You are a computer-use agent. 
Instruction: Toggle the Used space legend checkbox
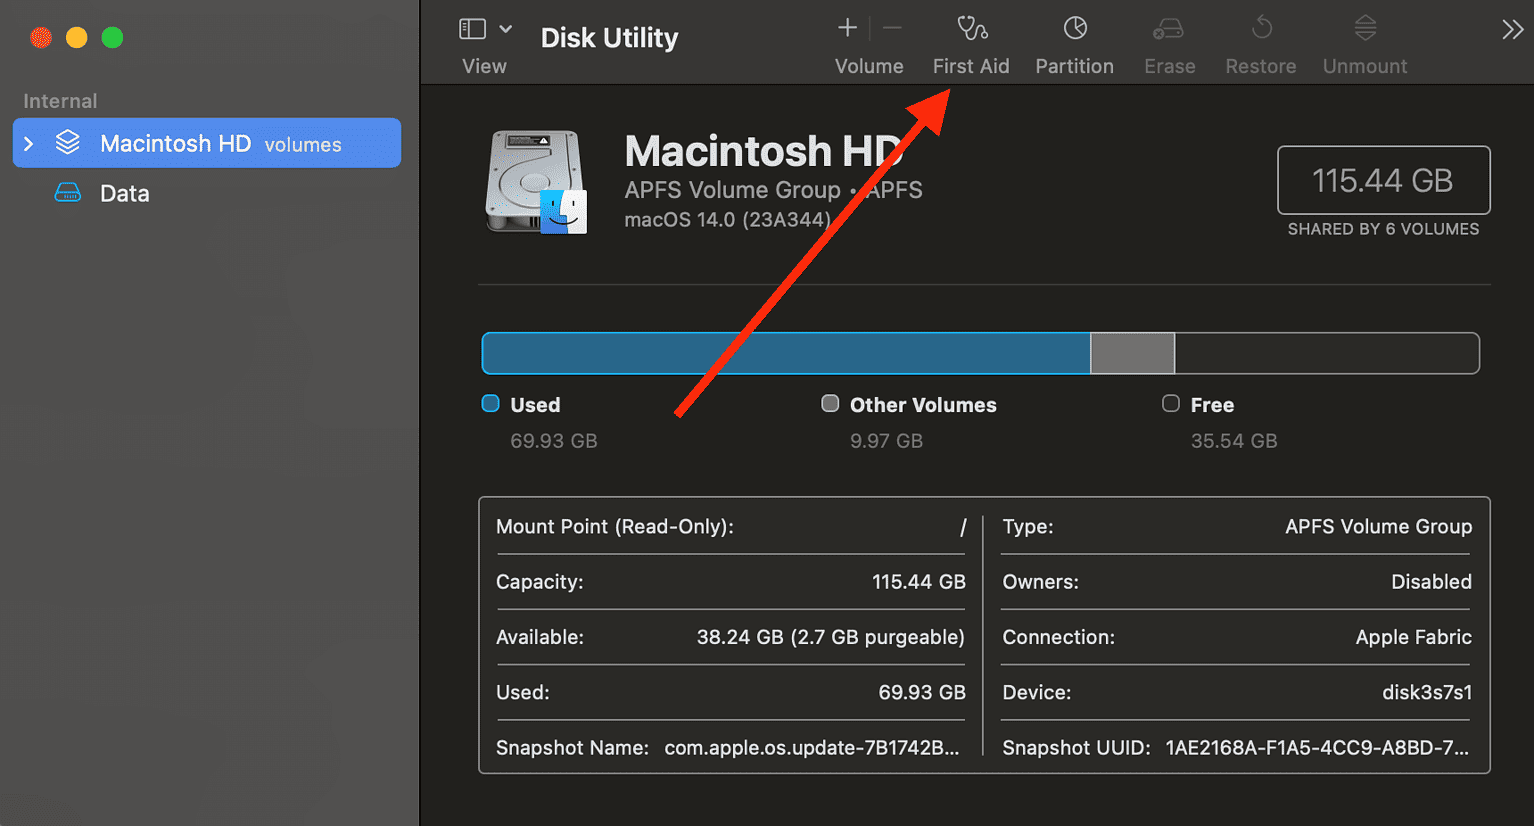[490, 404]
